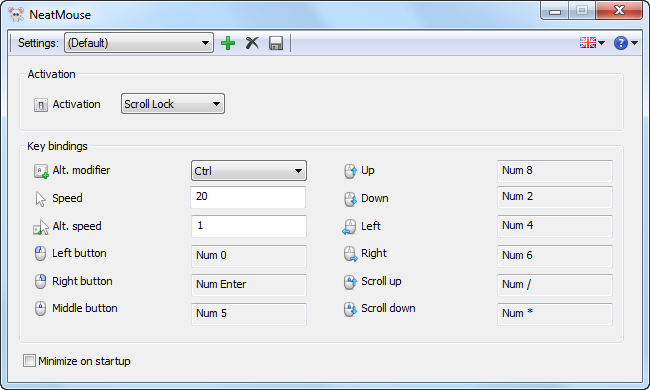
Task: Click the Down movement mouse icon
Action: click(x=350, y=199)
